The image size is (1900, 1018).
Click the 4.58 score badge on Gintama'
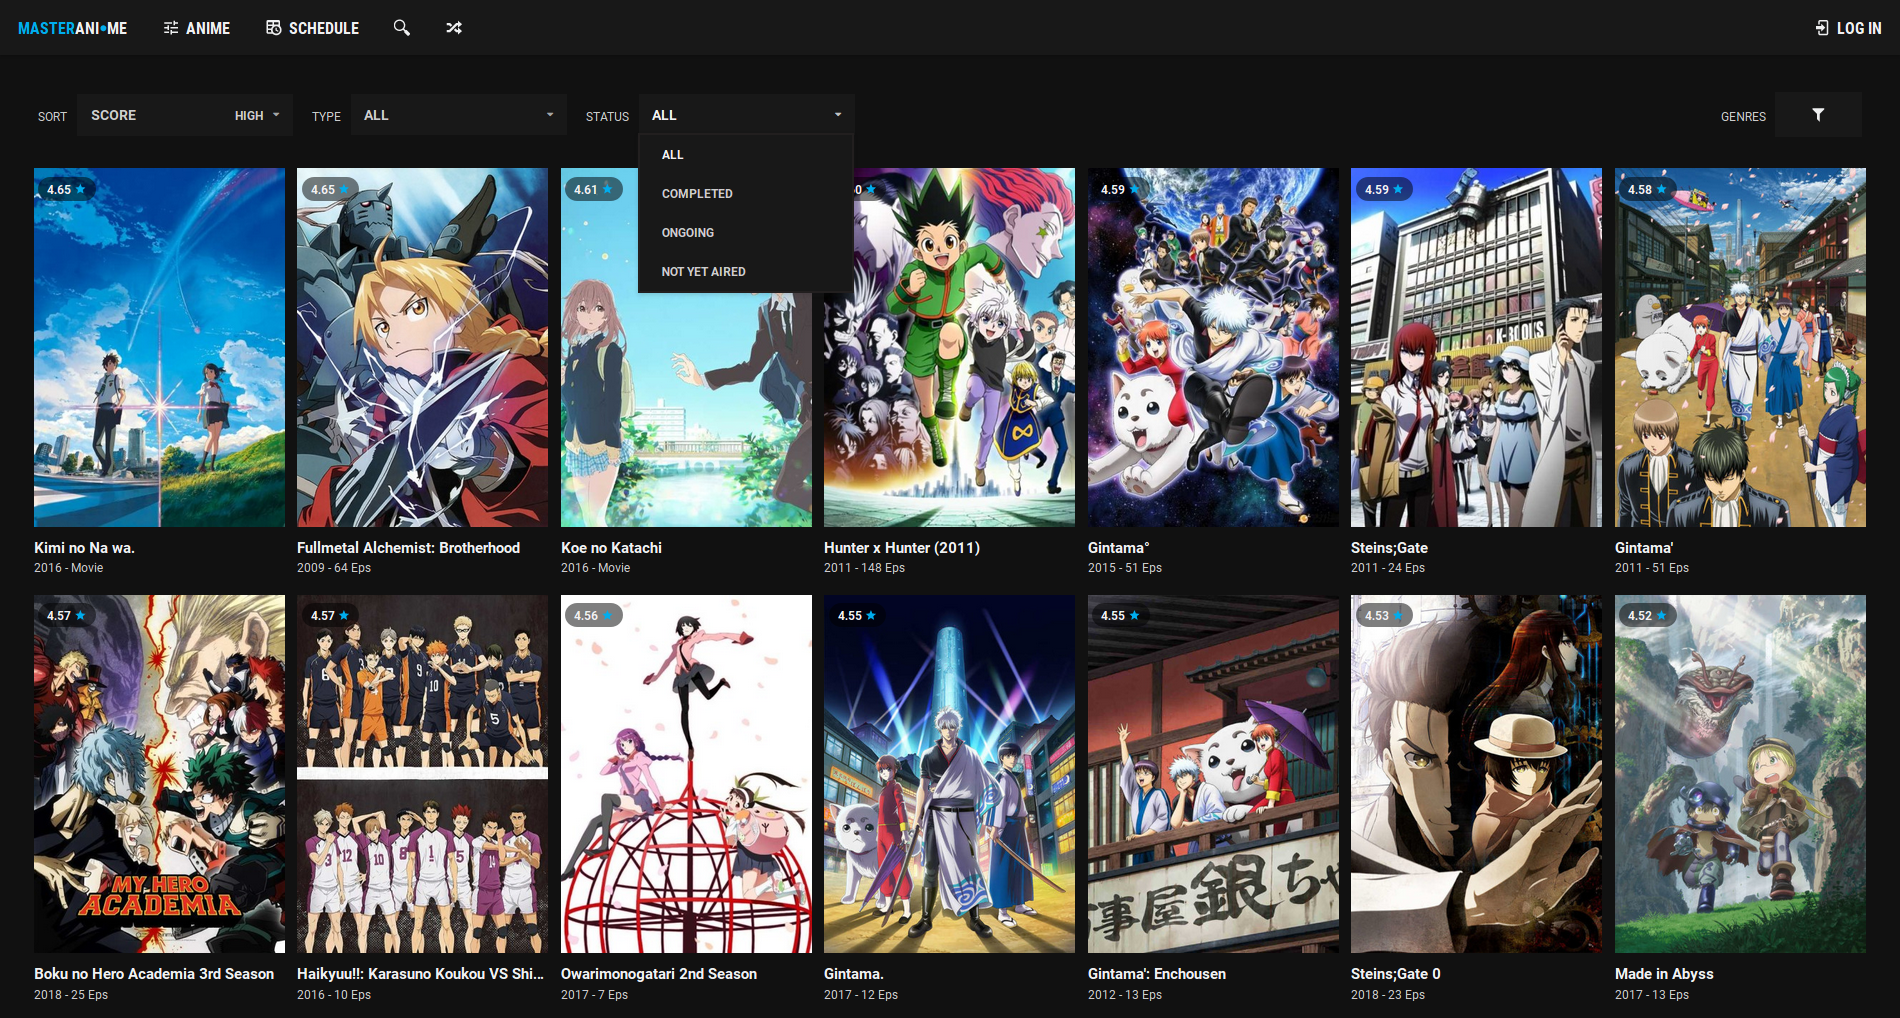click(x=1646, y=189)
